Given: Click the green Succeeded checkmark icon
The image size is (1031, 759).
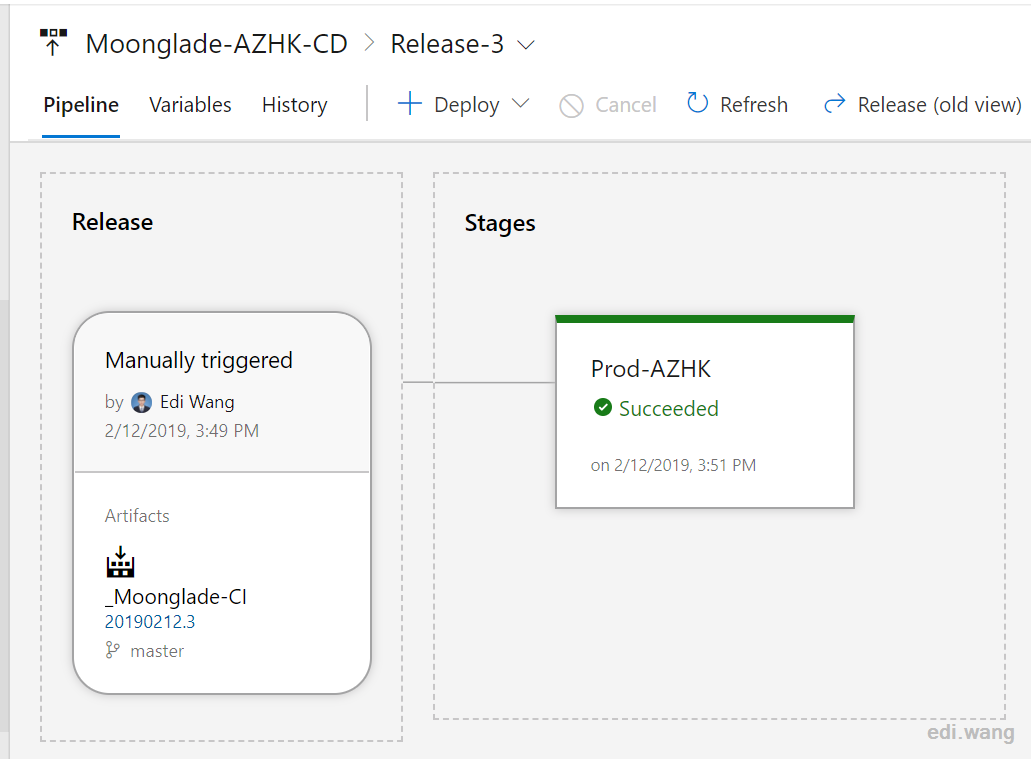Looking at the screenshot, I should tap(602, 408).
